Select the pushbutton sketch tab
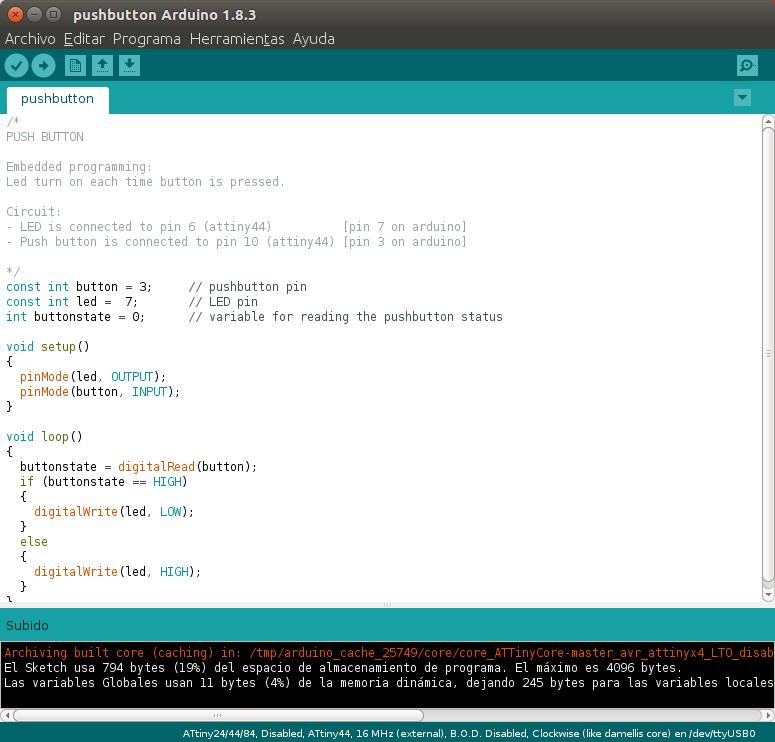Viewport: 775px width, 742px height. tap(57, 99)
